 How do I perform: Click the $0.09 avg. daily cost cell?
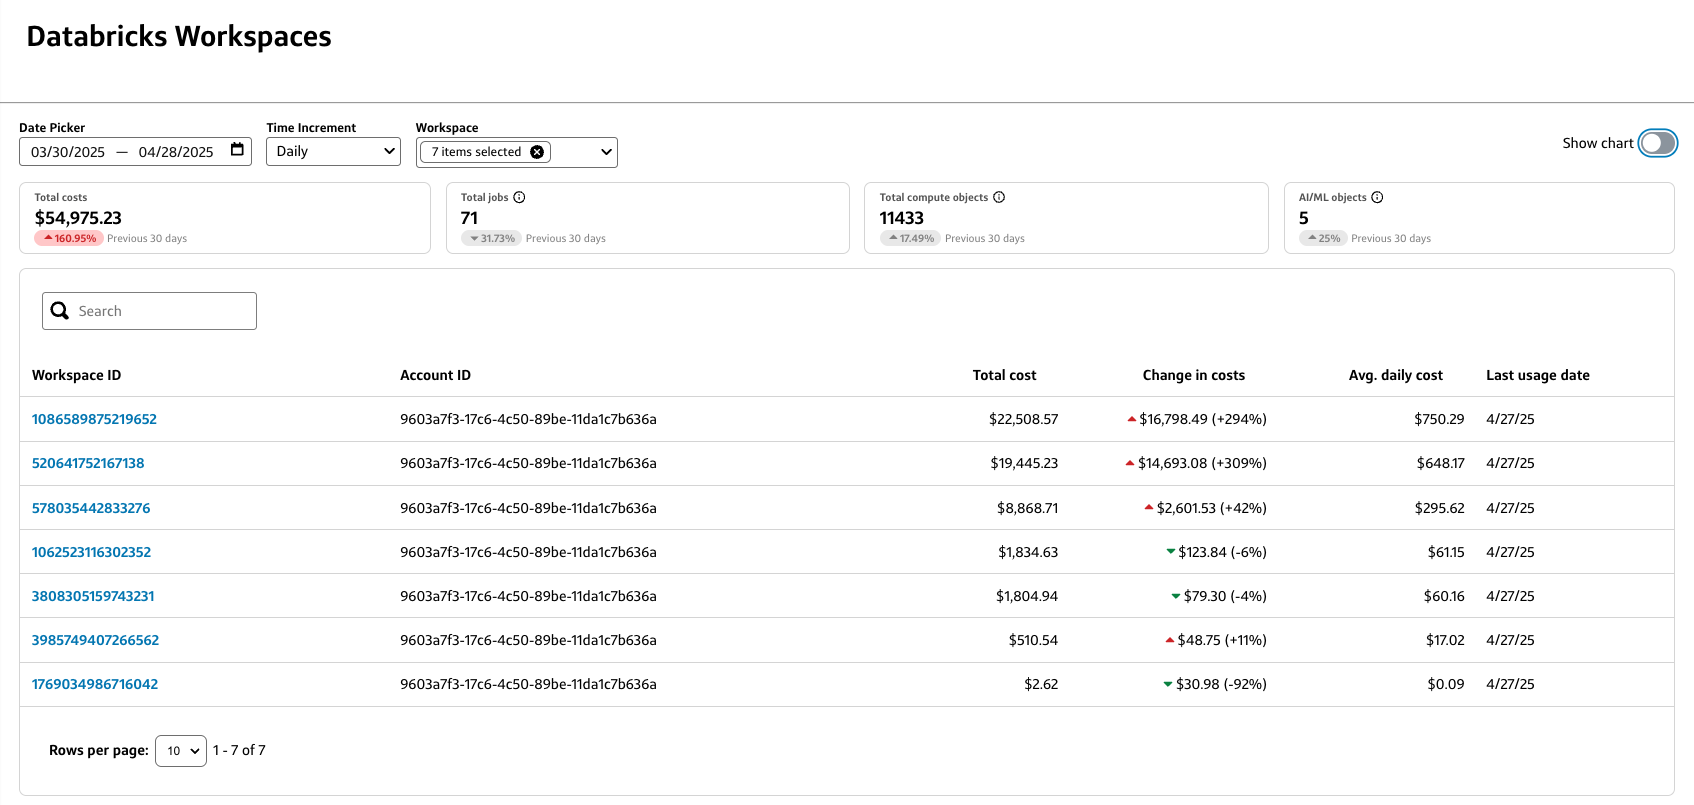click(1446, 684)
